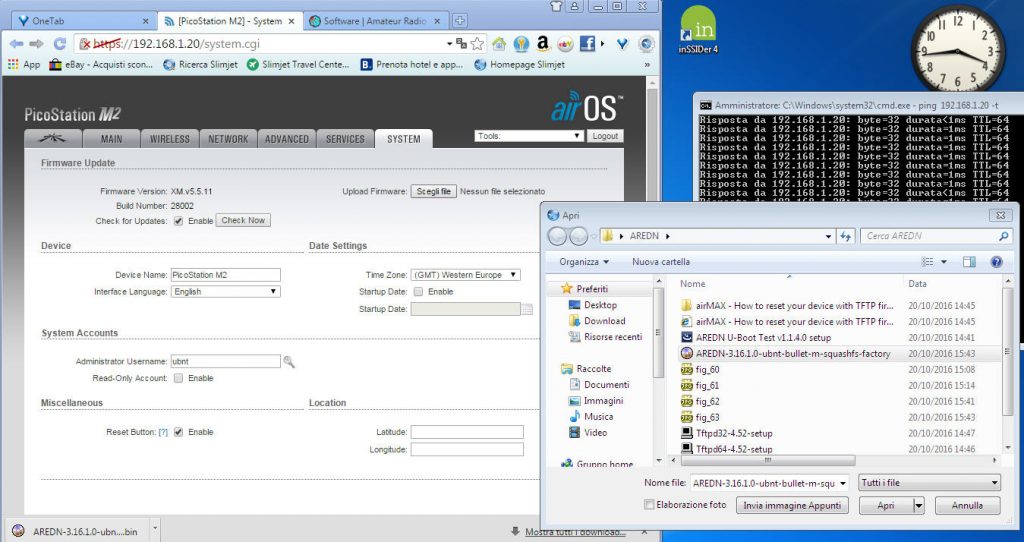Reload the page with the refresh icon
This screenshot has height=542, width=1024.
pyautogui.click(x=59, y=44)
